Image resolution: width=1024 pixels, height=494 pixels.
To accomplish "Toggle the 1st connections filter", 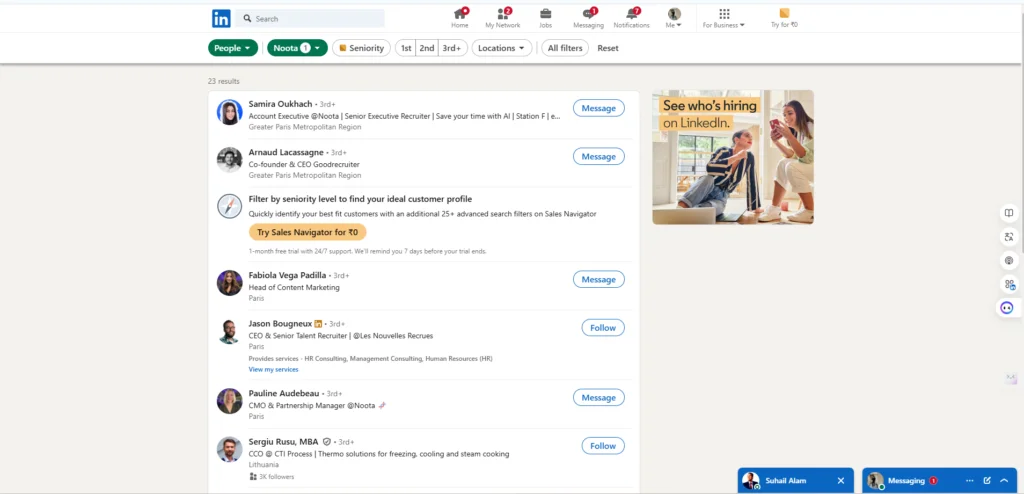I will click(x=405, y=48).
